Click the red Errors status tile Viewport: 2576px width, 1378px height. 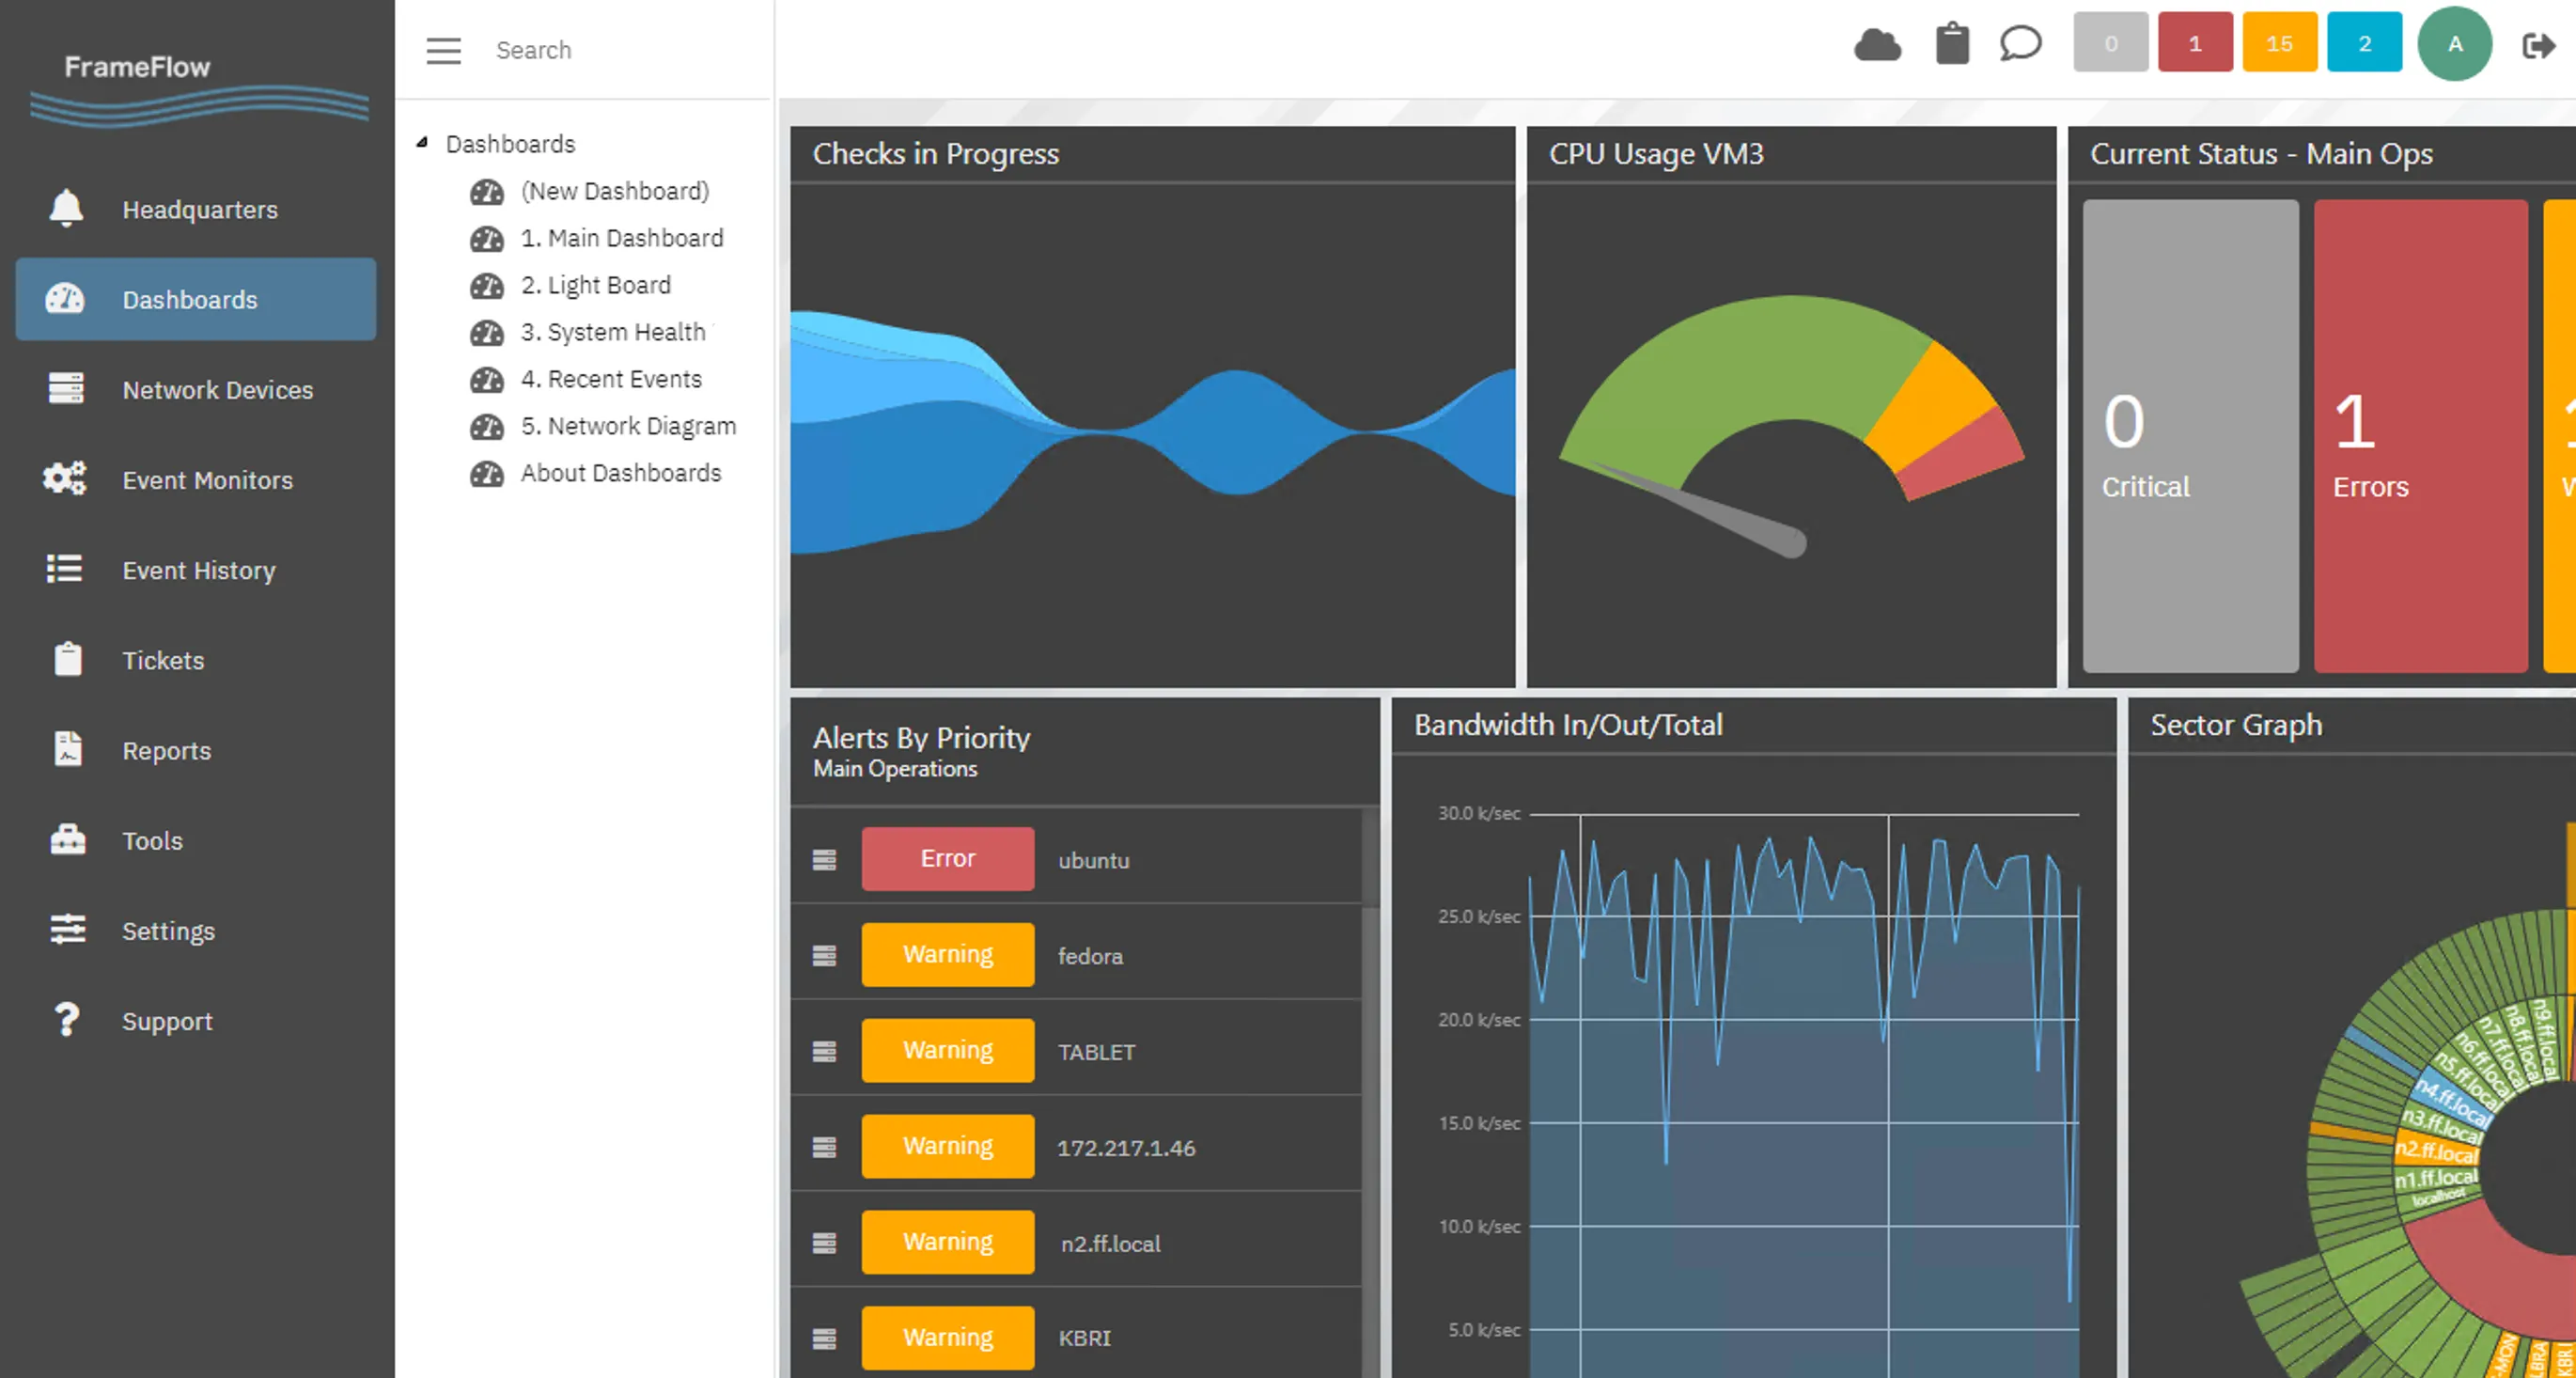(x=2420, y=435)
